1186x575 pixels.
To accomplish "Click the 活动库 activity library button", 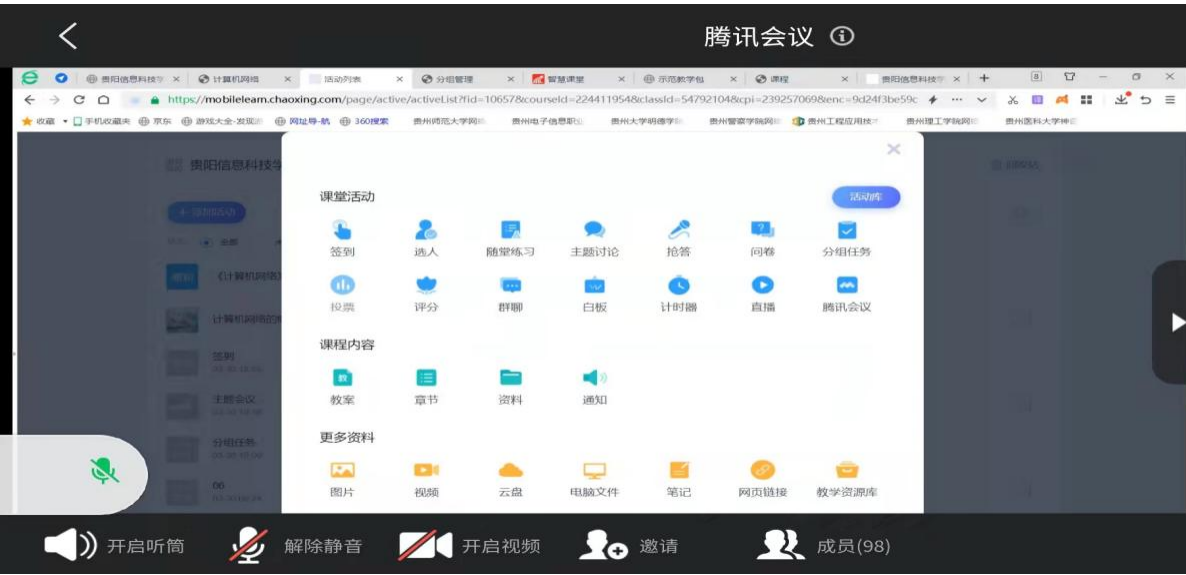I will coord(865,197).
